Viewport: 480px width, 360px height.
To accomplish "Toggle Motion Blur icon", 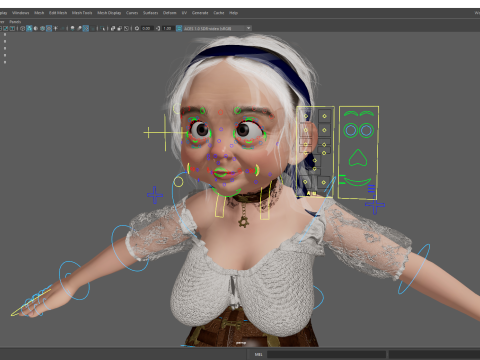I will (79, 28).
